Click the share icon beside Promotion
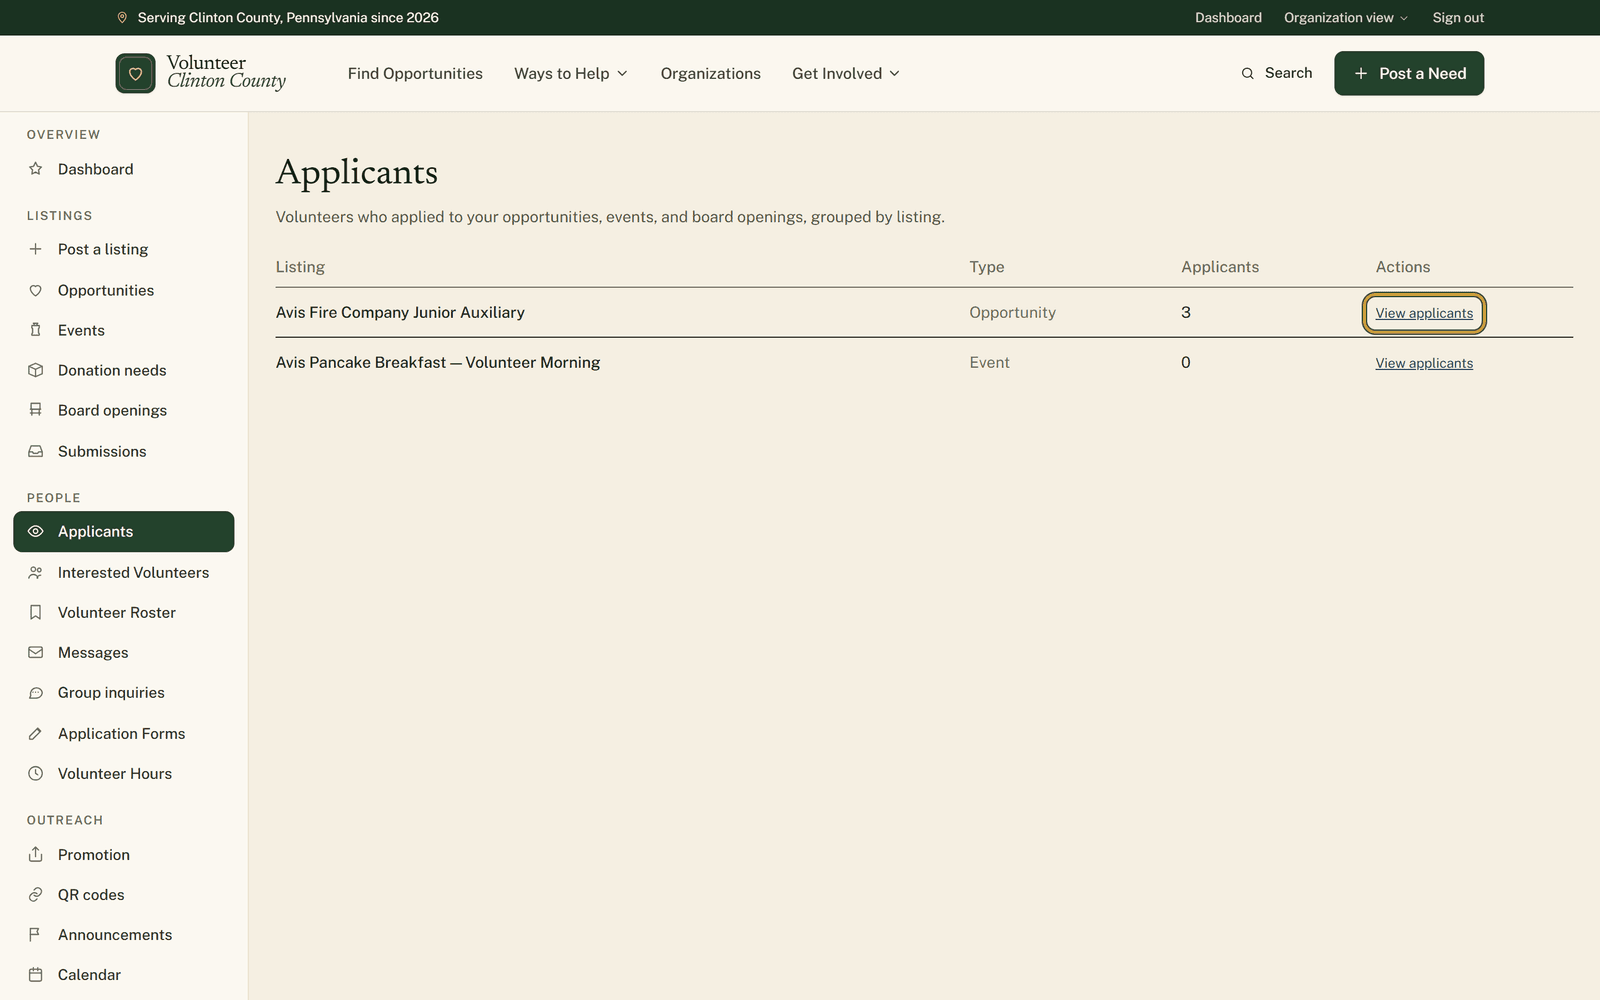The width and height of the screenshot is (1600, 1000). coord(36,854)
